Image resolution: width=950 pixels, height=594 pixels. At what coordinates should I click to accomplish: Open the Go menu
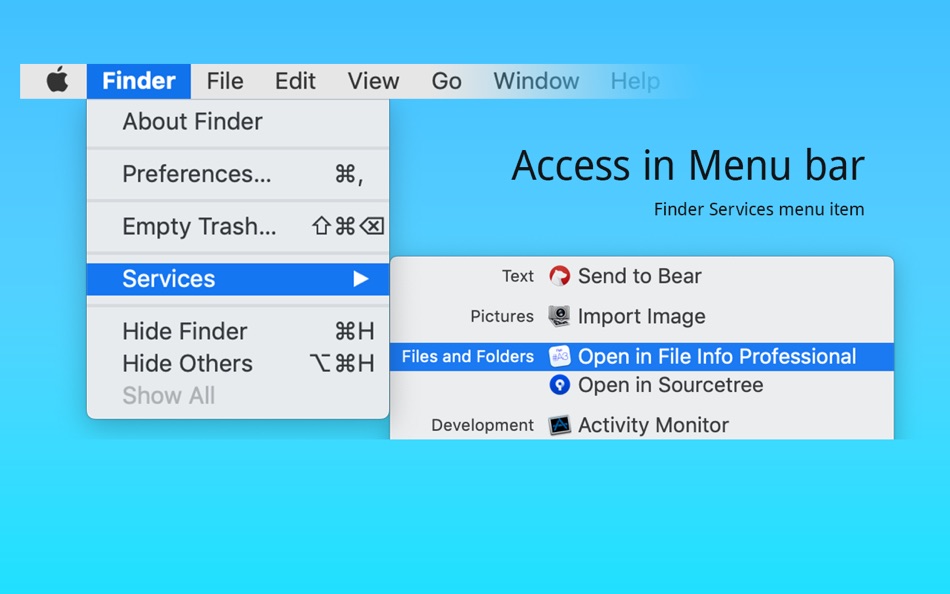[x=447, y=81]
